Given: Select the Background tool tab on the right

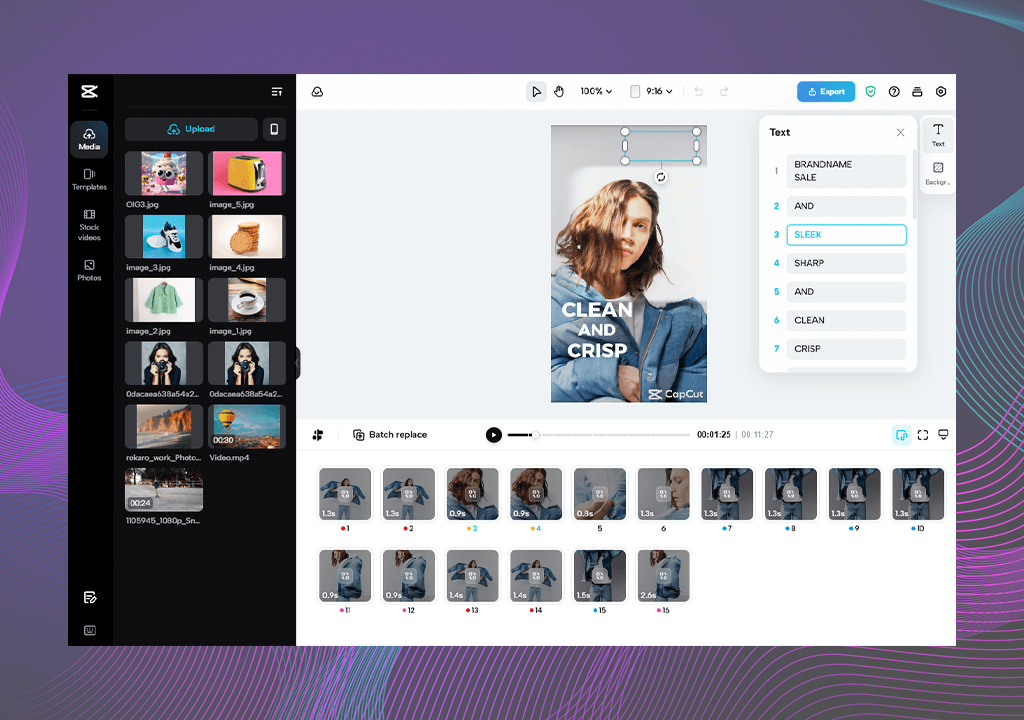Looking at the screenshot, I should coord(938,173).
